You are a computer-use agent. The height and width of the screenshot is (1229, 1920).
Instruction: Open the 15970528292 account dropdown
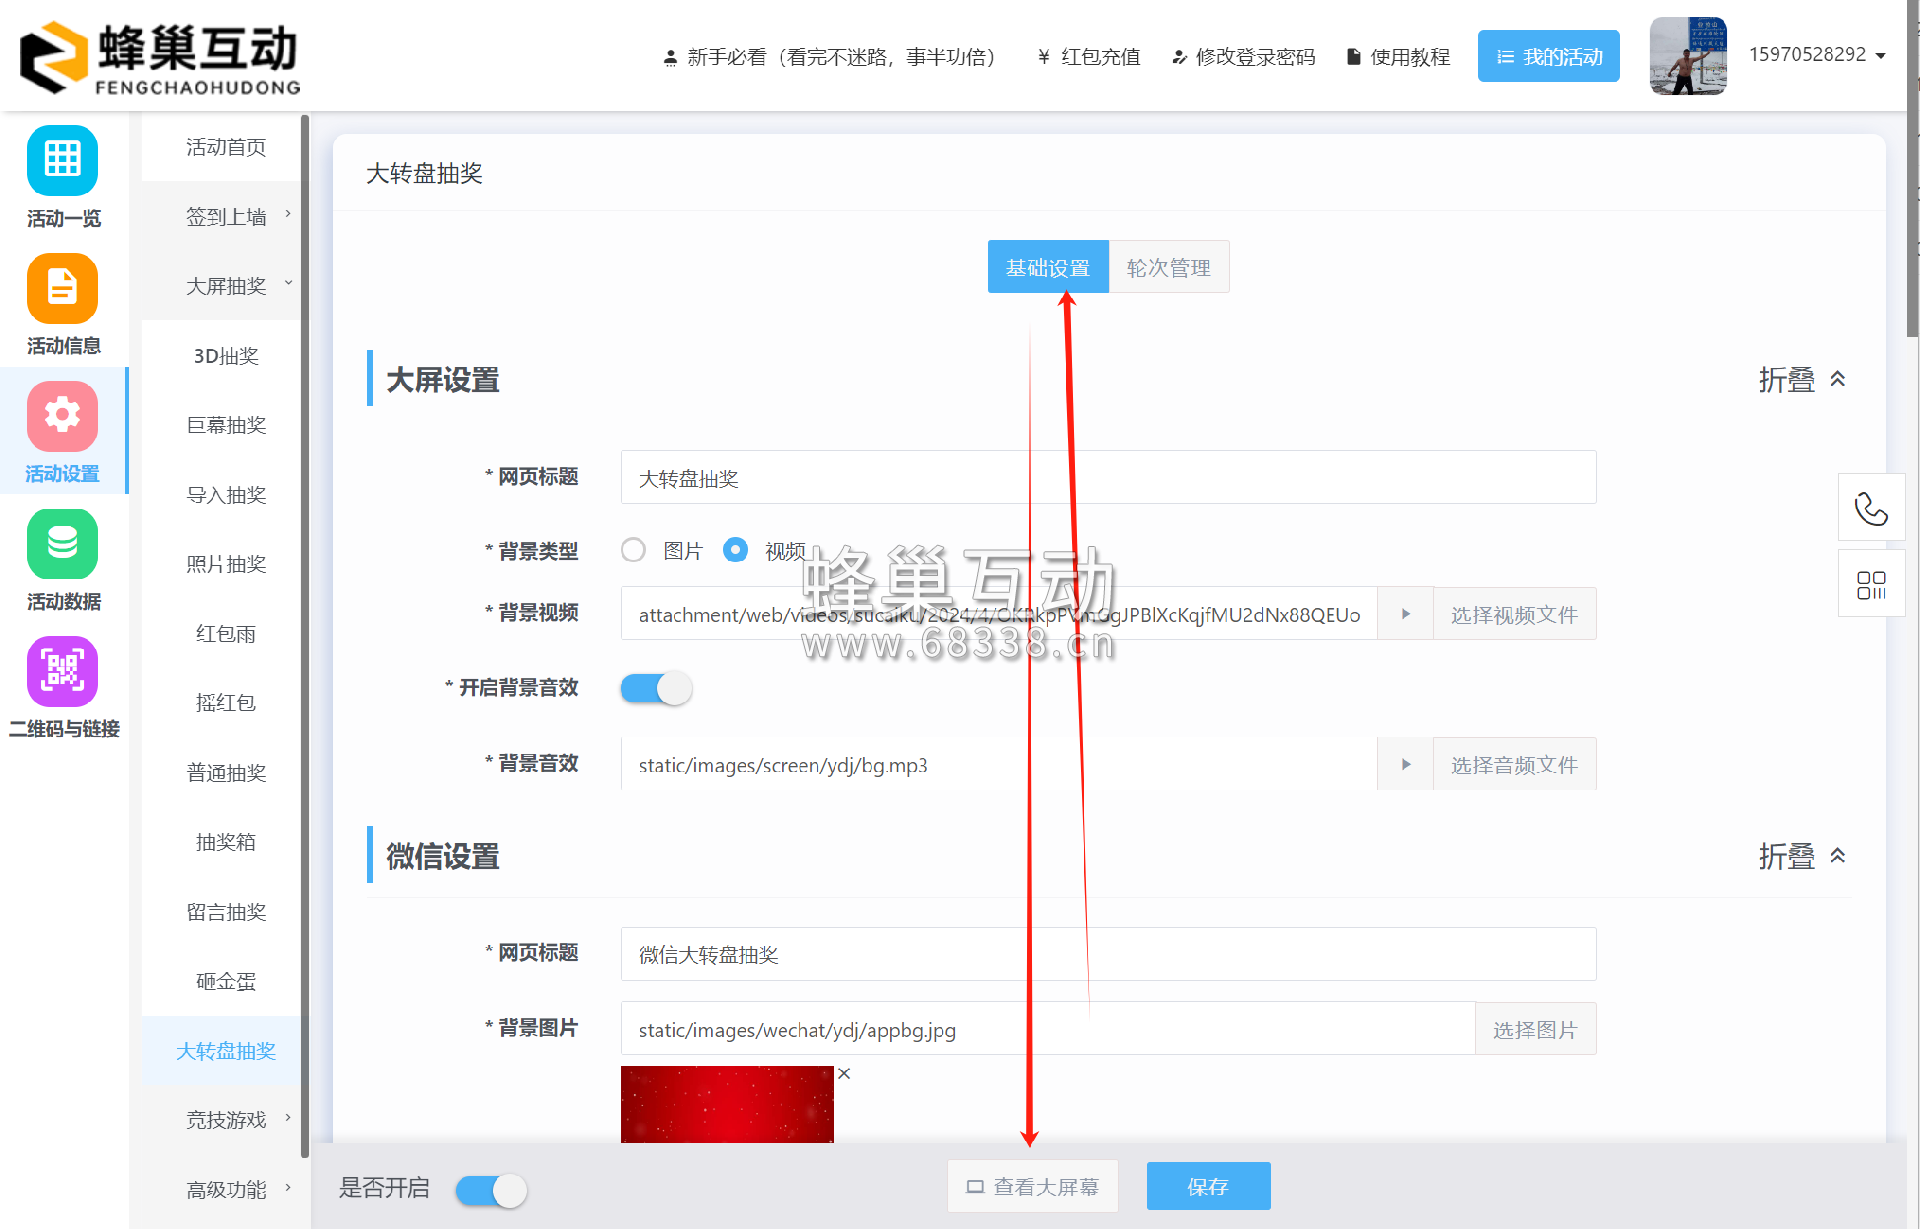[x=1813, y=55]
